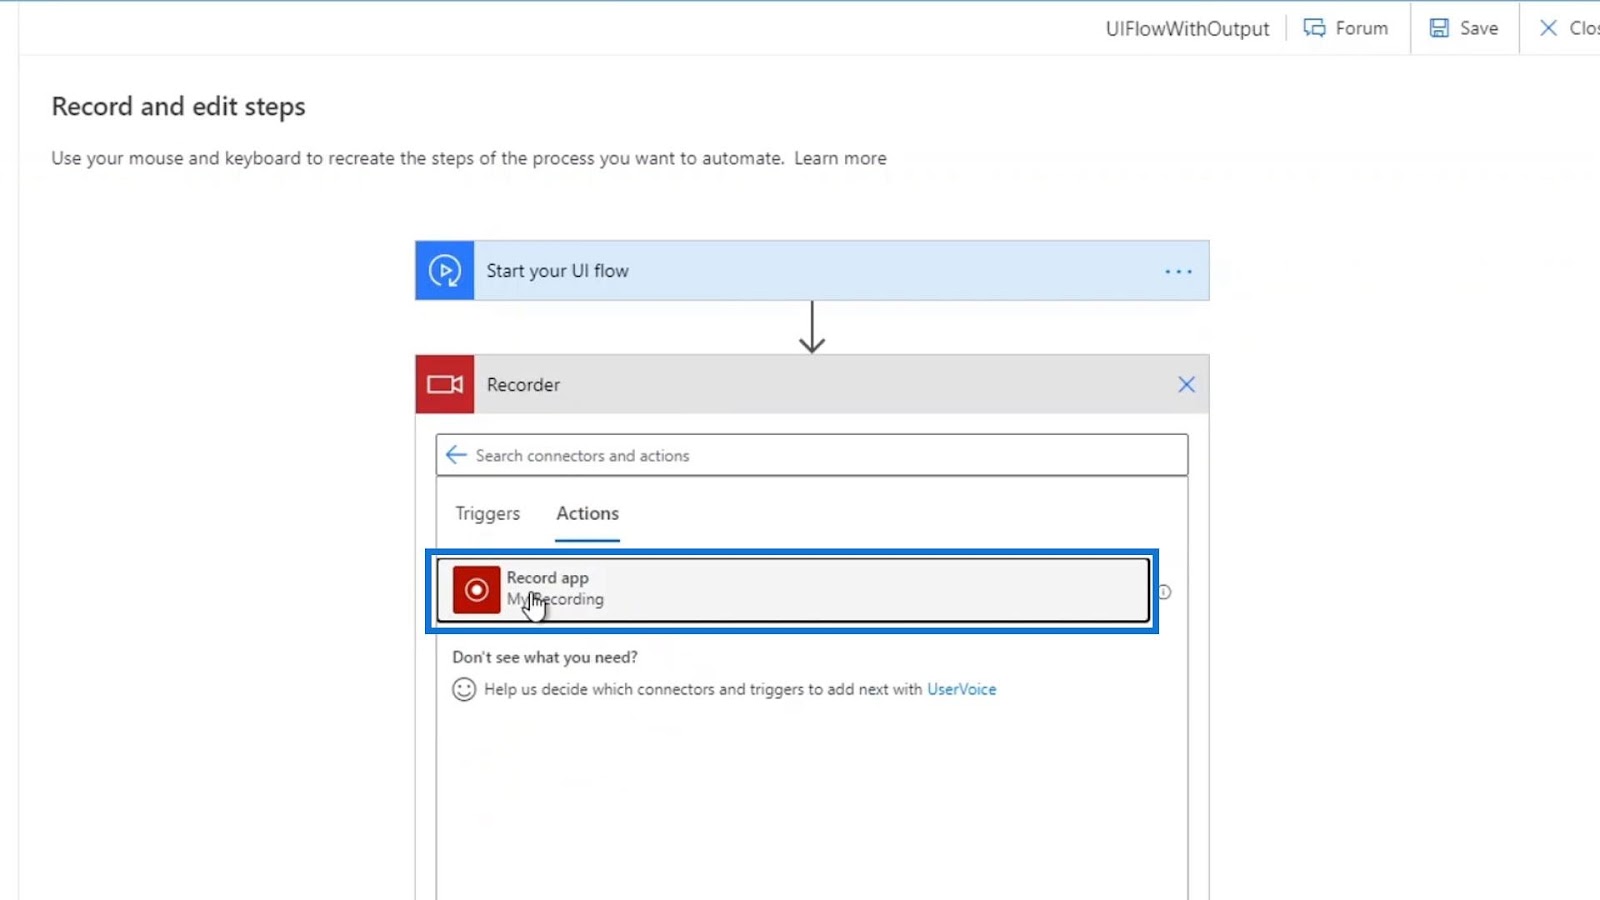Screen dimensions: 1600x900
Task: Select the Actions tab
Action: pos(587,513)
